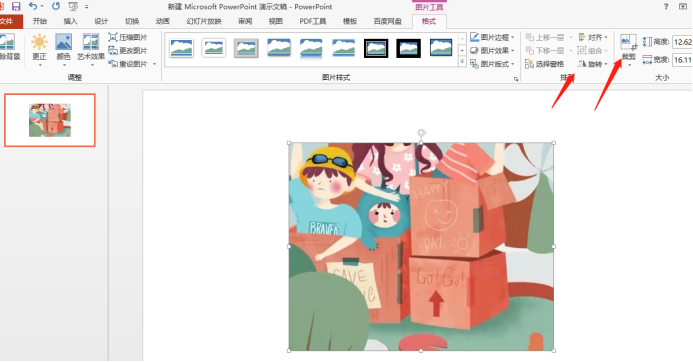This screenshot has height=362, width=693.
Task: Click the cartoon boxes picture on slide
Action: pos(421,247)
